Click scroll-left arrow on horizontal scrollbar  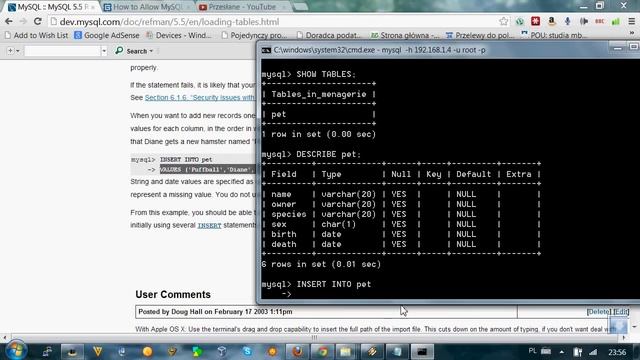tap(4, 338)
